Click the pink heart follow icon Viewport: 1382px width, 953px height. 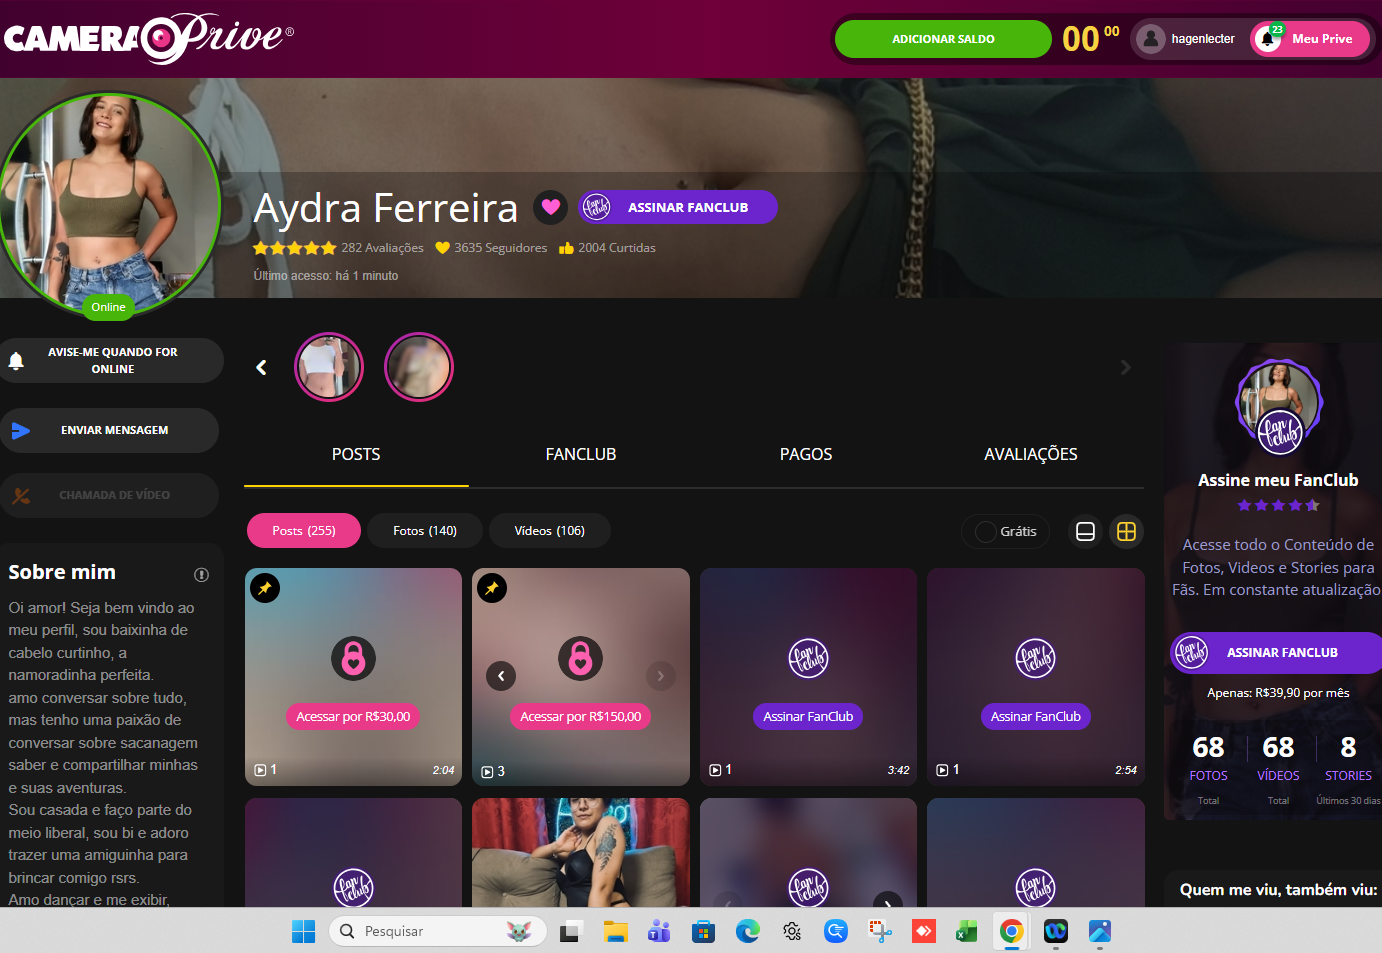550,207
